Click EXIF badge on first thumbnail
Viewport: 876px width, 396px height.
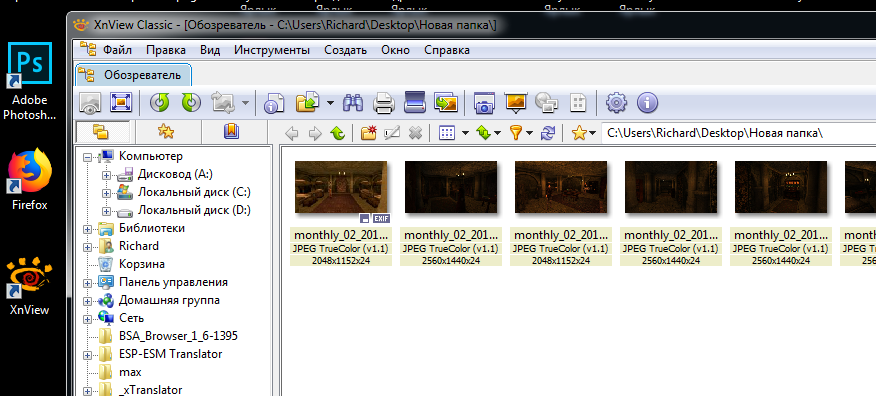pyautogui.click(x=382, y=218)
